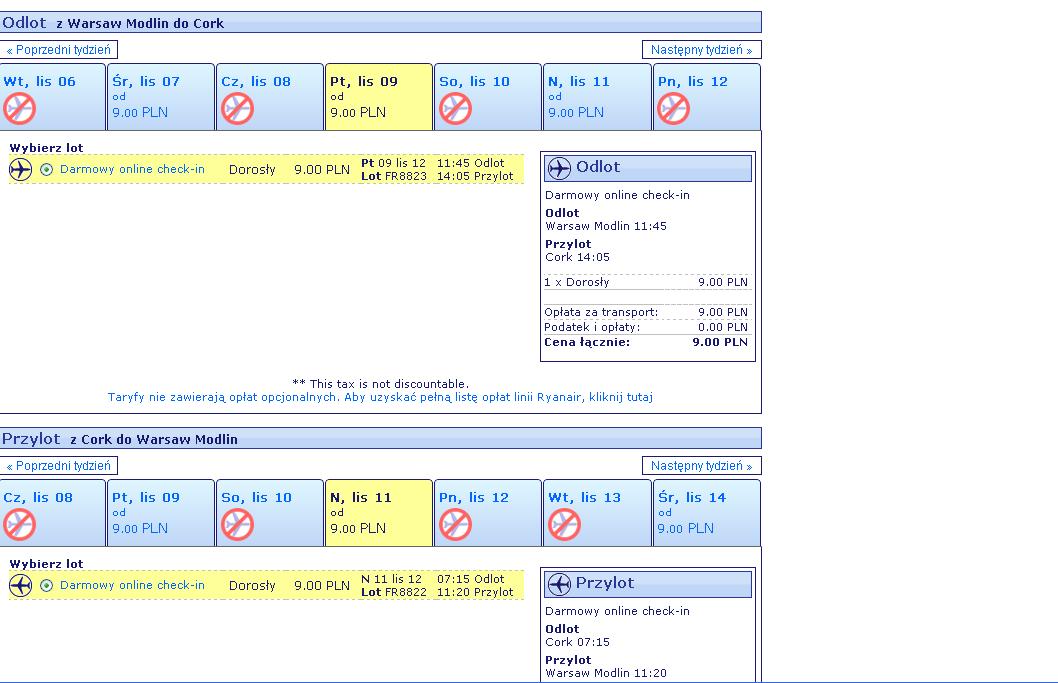The image size is (1058, 683).
Task: Click the '1 x Dorosły' fare line
Action: point(646,282)
